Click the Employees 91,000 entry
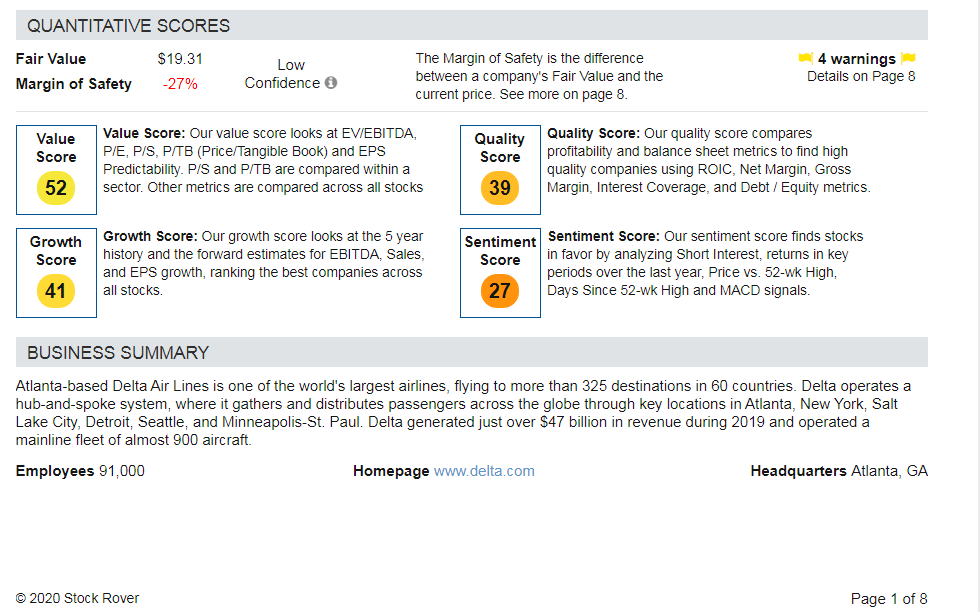The width and height of the screenshot is (980, 612). [80, 471]
